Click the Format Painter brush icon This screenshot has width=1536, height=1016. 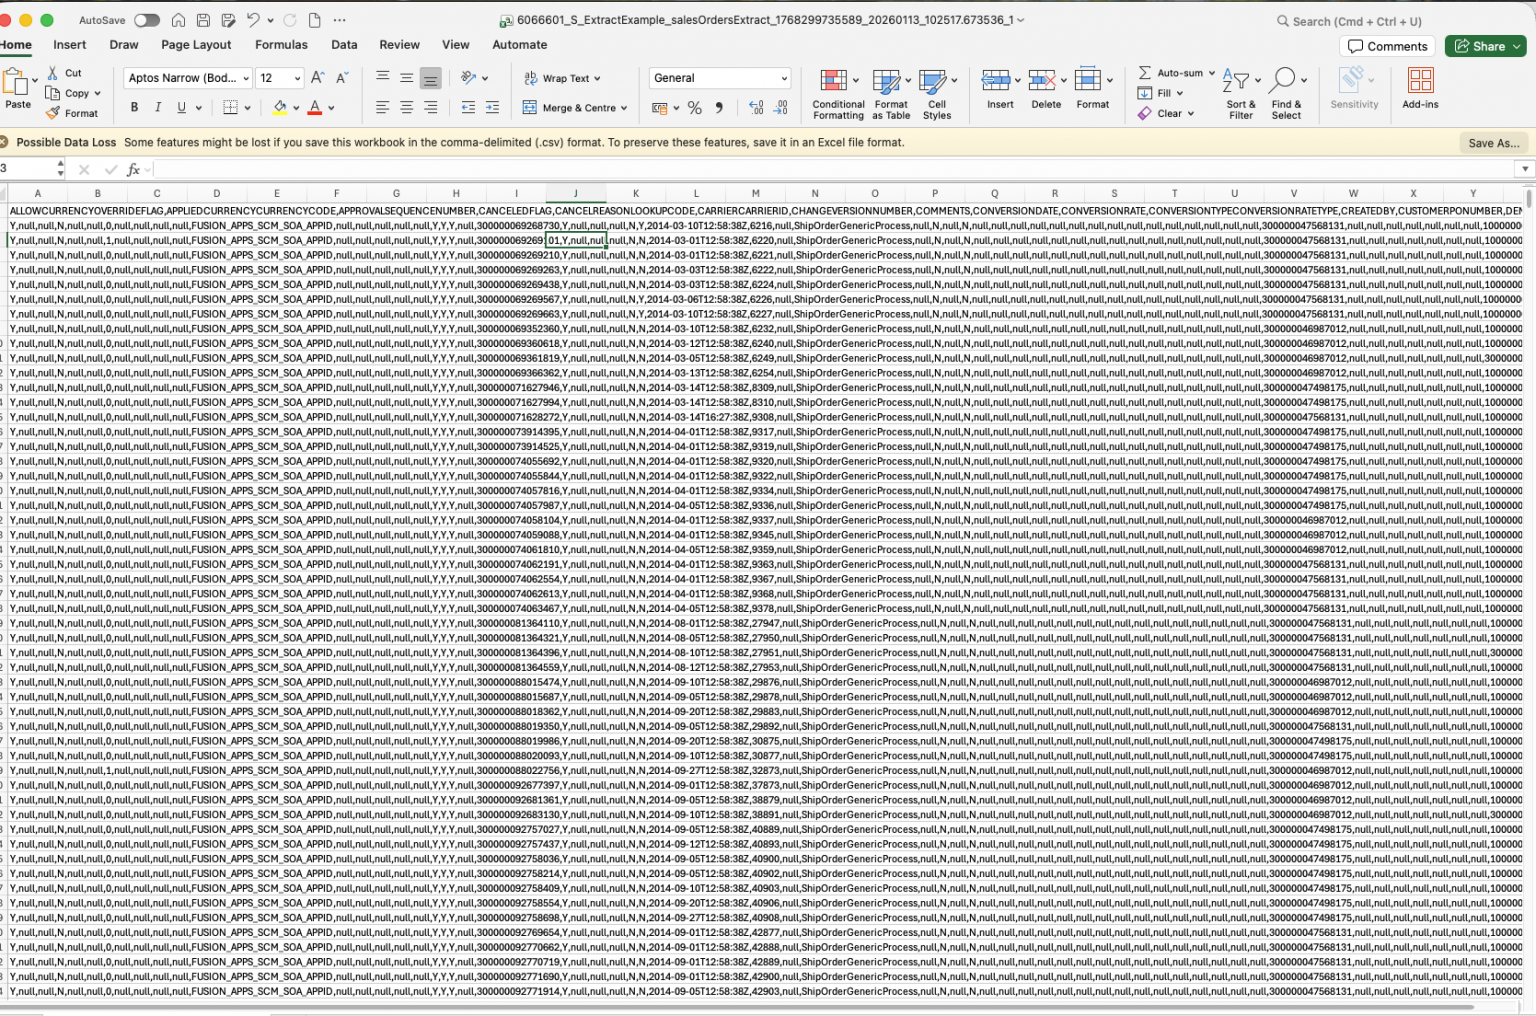pyautogui.click(x=54, y=113)
